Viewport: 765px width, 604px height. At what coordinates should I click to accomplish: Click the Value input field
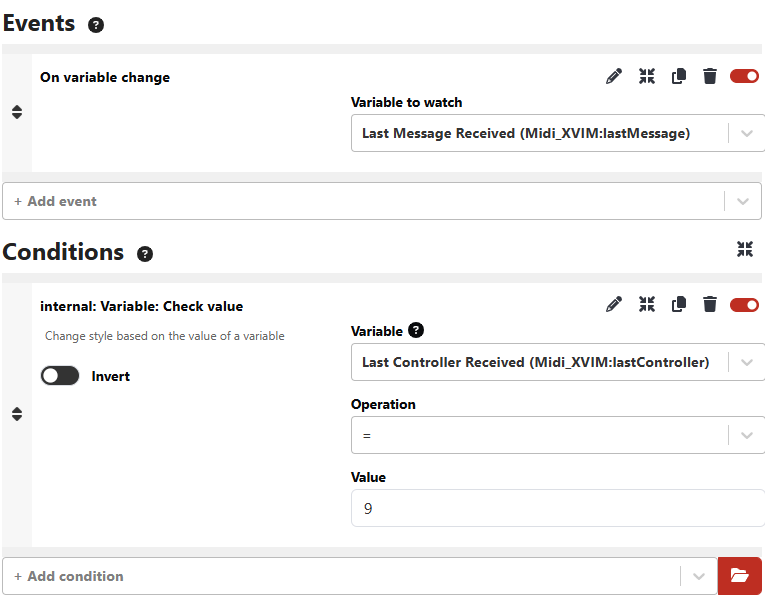point(558,508)
